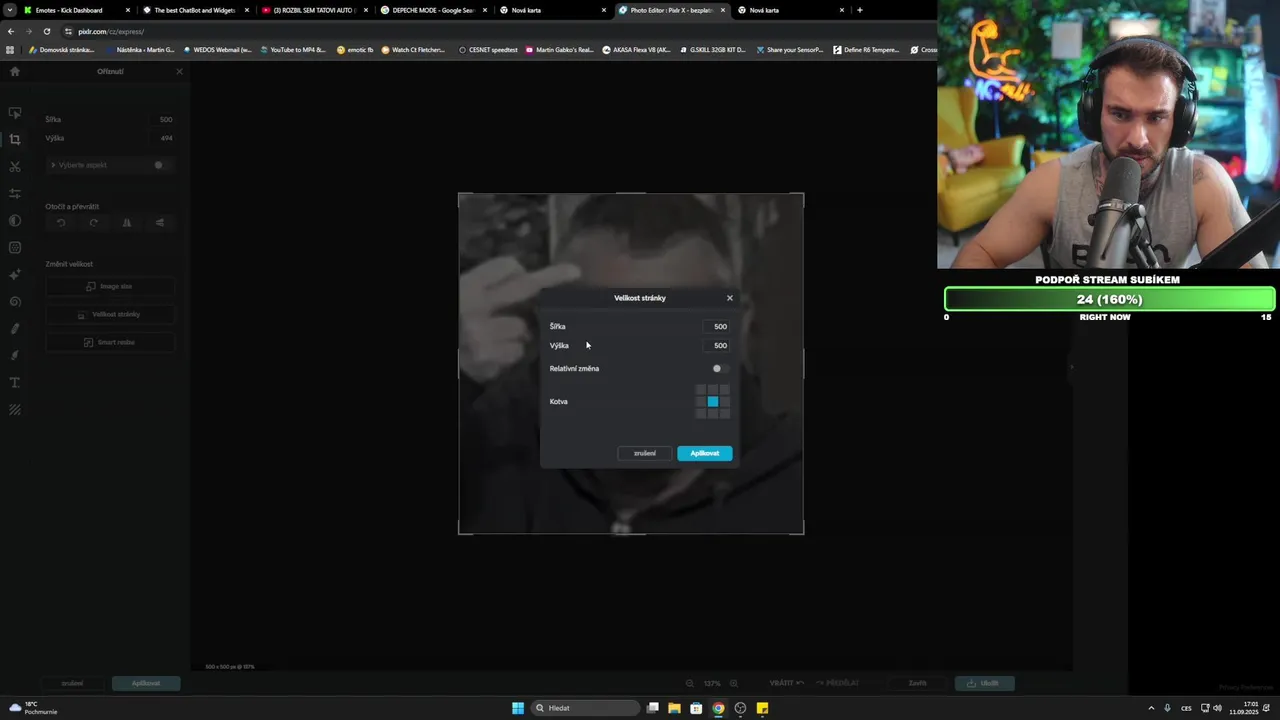This screenshot has height=720, width=1280.
Task: Open the half-circle Filter tool
Action: click(x=14, y=221)
